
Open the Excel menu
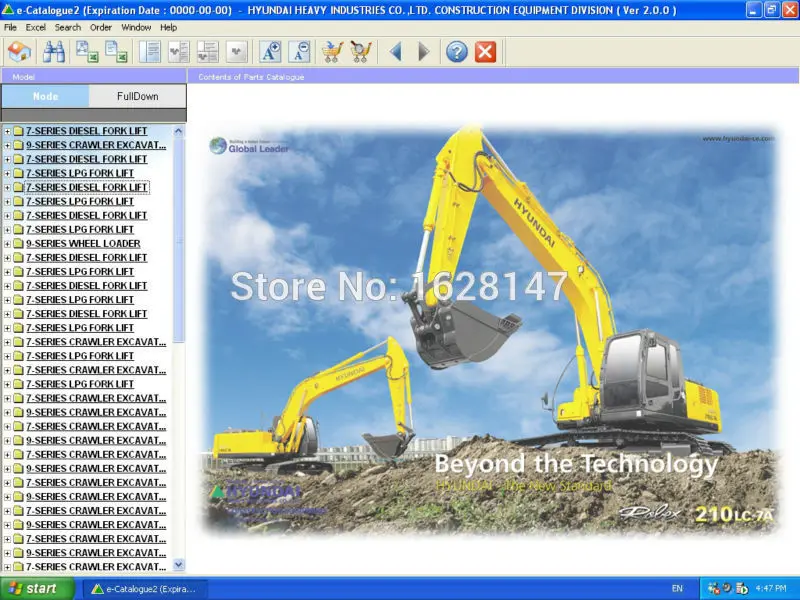[36, 28]
